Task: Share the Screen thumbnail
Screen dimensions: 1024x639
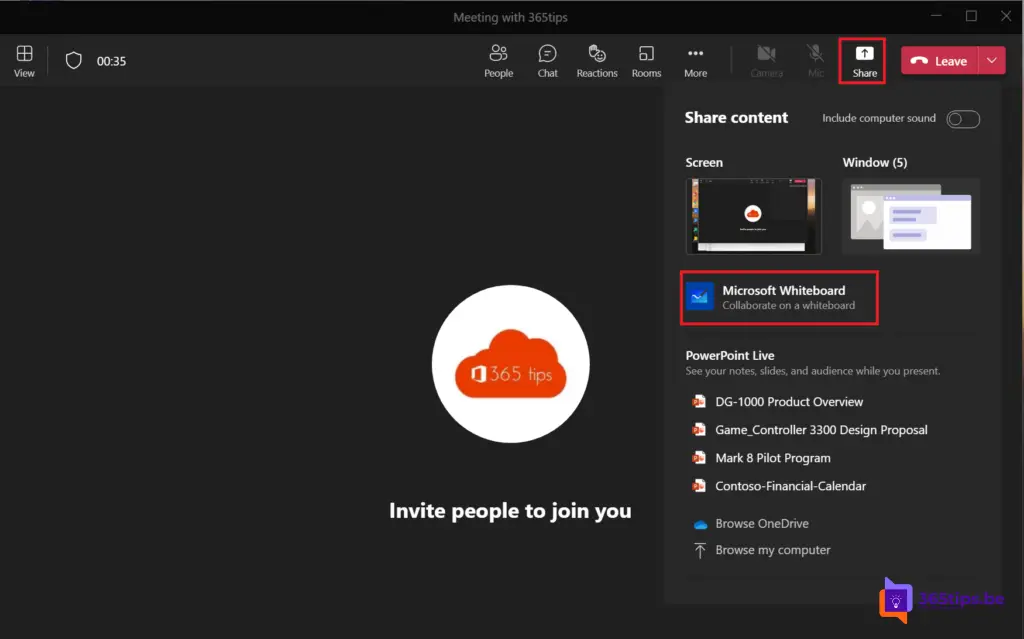Action: 753,216
